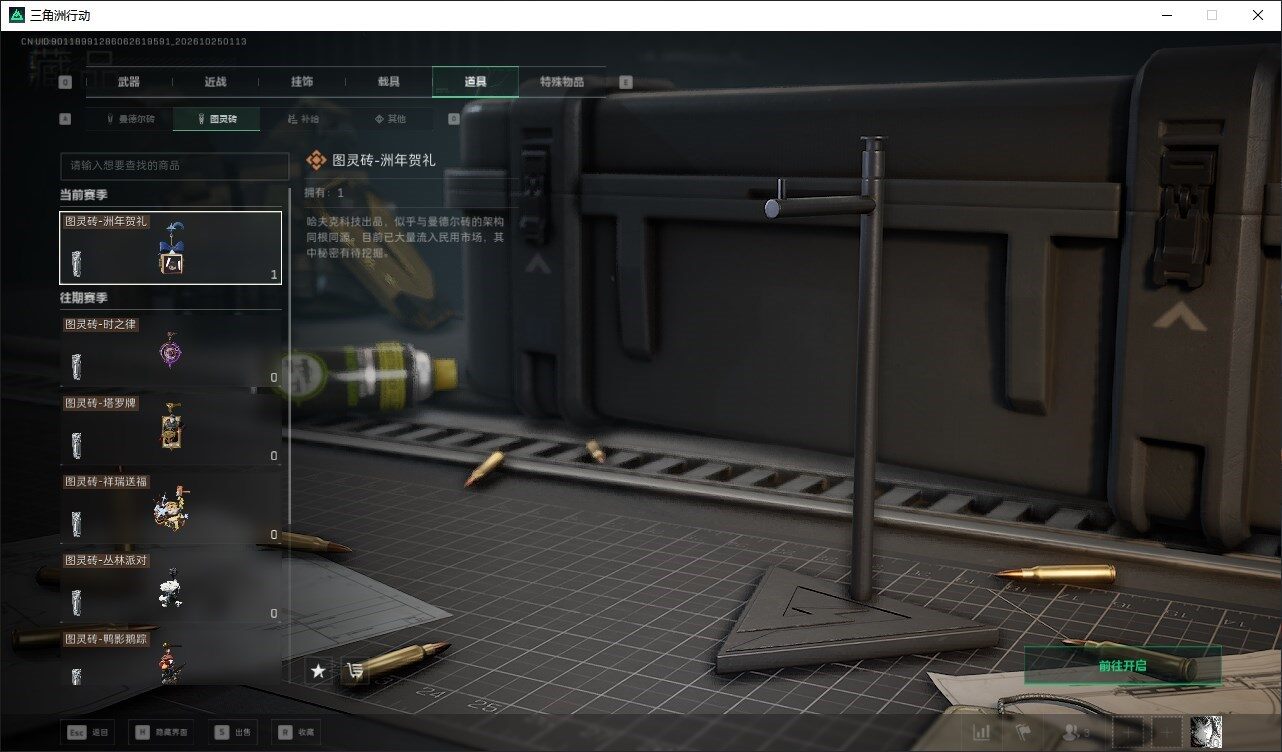Screen dimensions: 1282x752
Task: Select the 道具 items tab
Action: pos(475,82)
